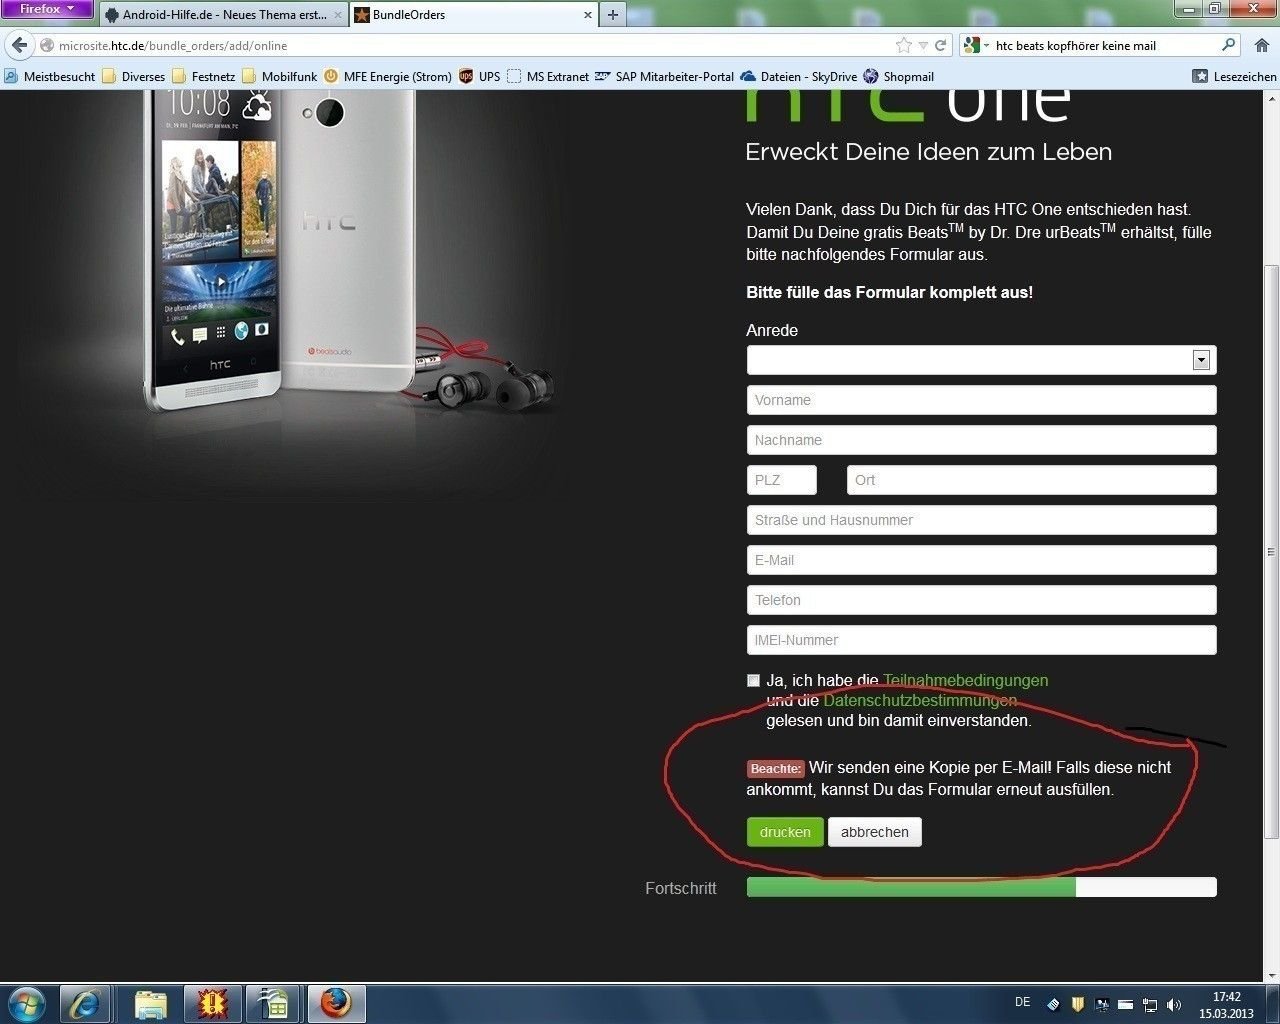
Task: Open the Firefox main menu button
Action: coord(46,9)
